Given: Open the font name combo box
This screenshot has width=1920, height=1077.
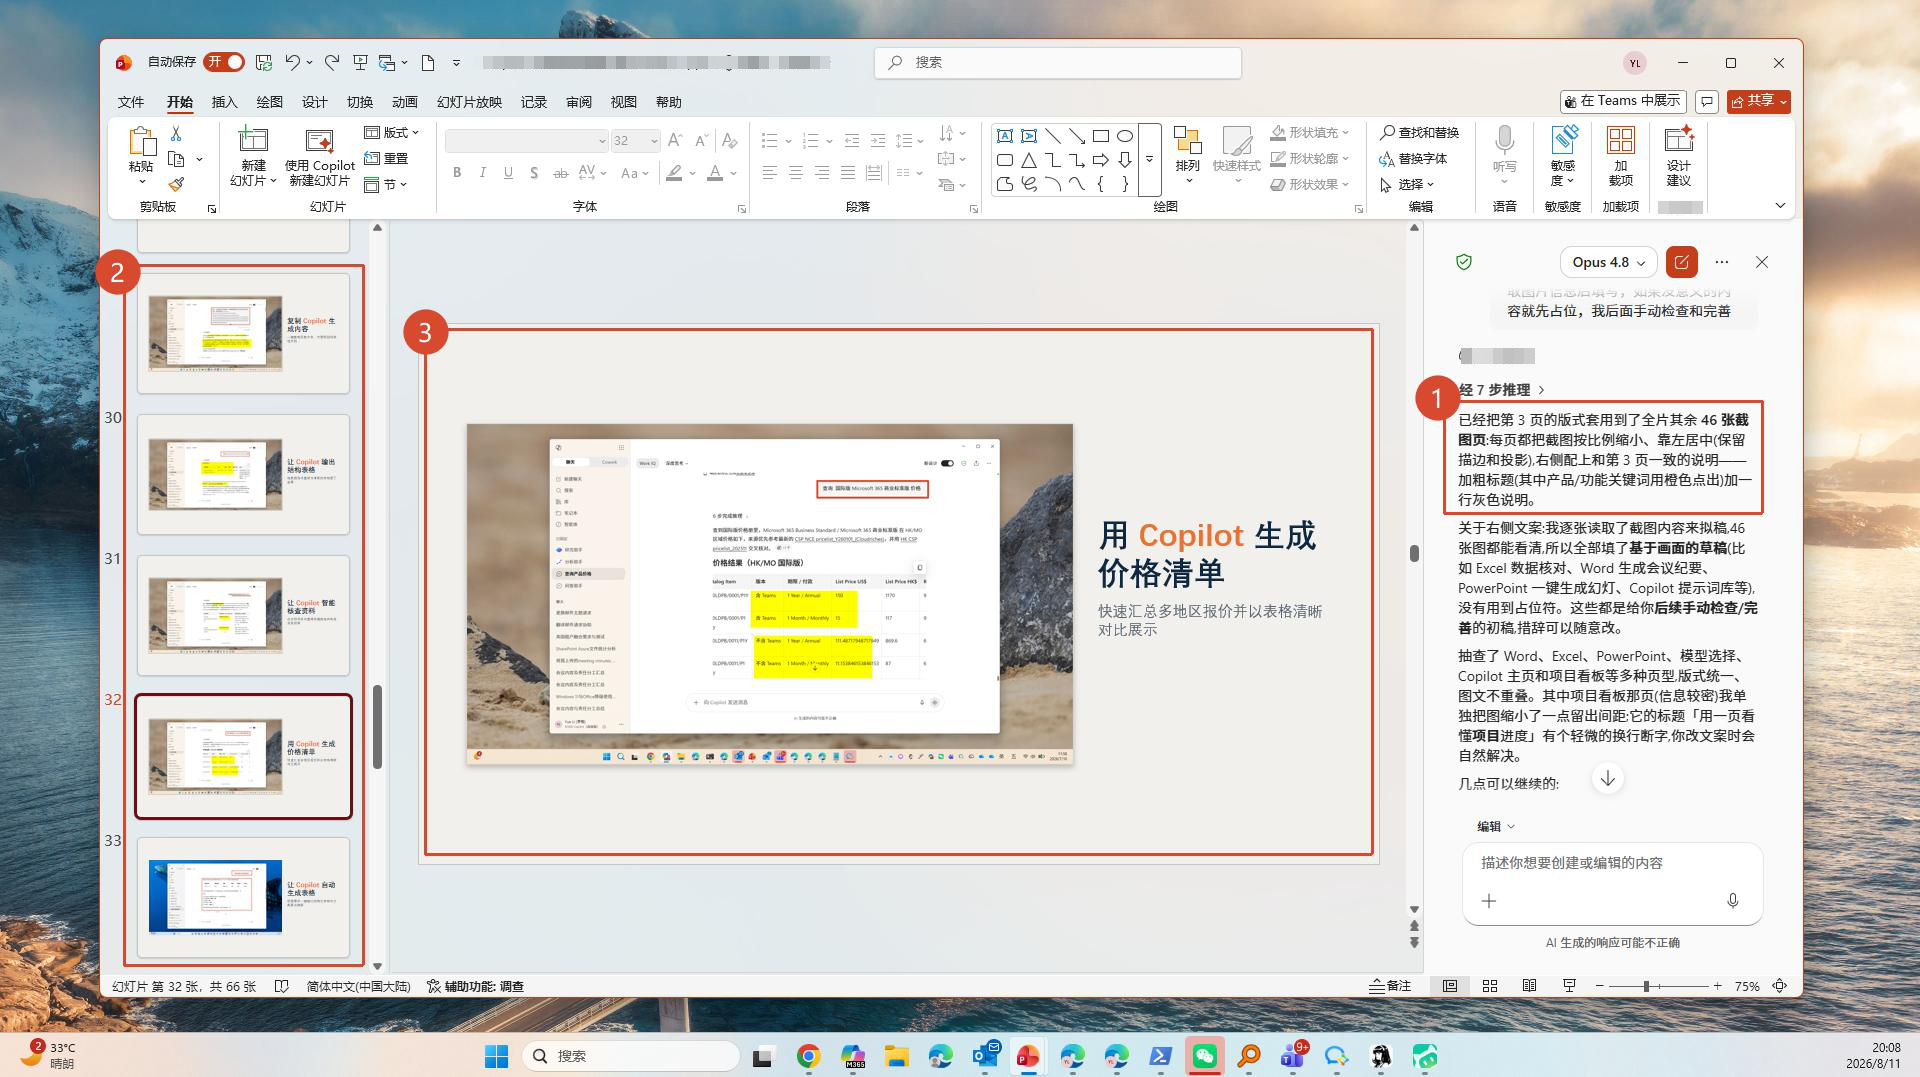Looking at the screenshot, I should coord(526,141).
